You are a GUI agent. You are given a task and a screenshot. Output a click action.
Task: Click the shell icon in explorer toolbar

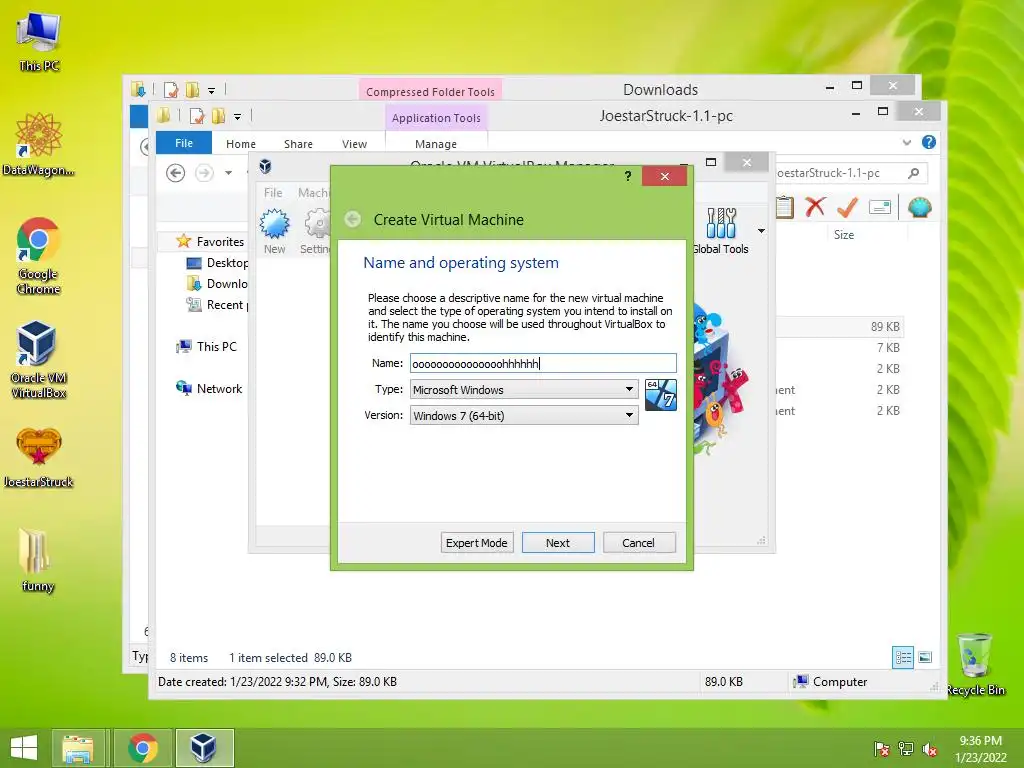coord(920,208)
